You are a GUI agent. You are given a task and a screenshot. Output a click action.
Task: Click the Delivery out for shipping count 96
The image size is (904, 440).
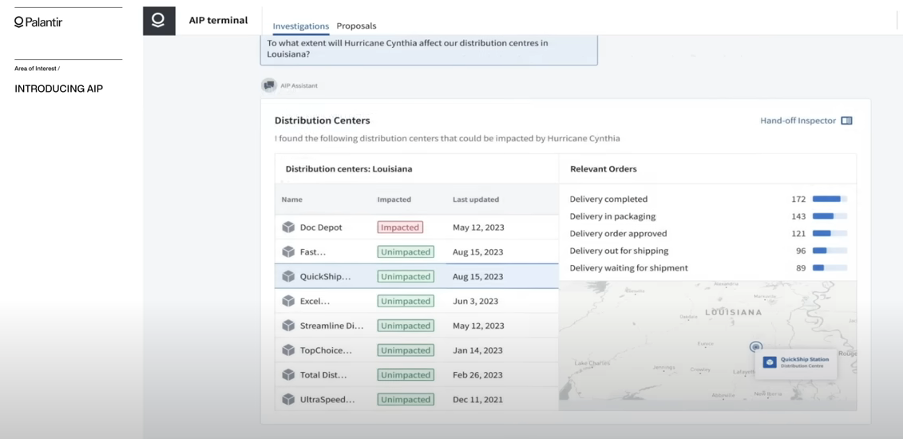tap(801, 251)
